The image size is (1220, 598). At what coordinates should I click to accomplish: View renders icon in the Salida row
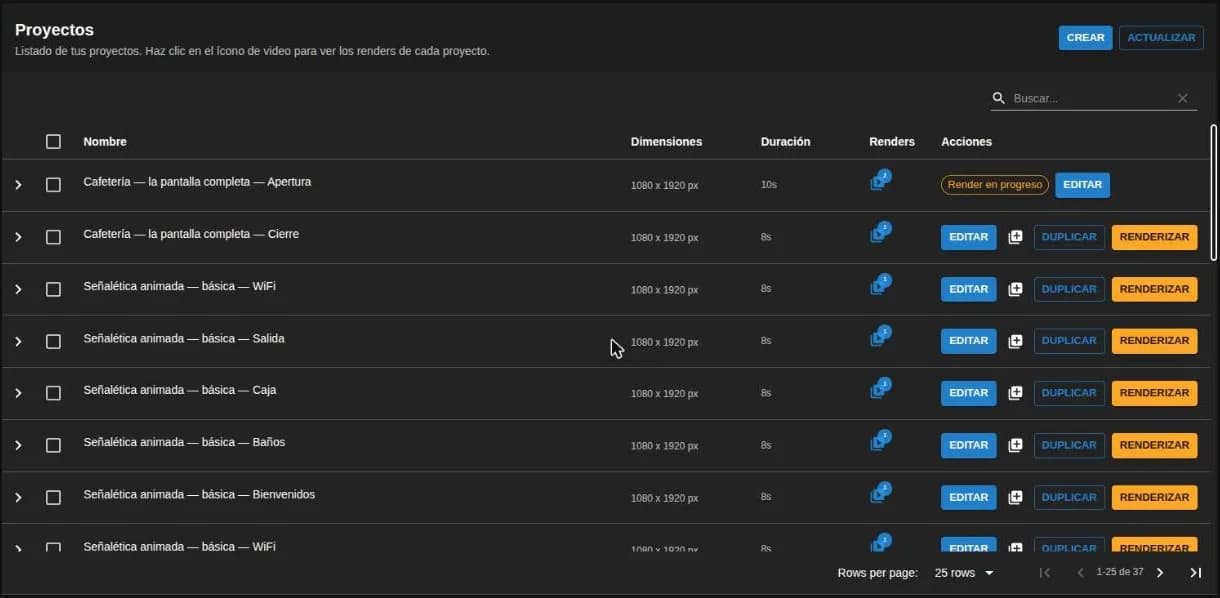[879, 338]
